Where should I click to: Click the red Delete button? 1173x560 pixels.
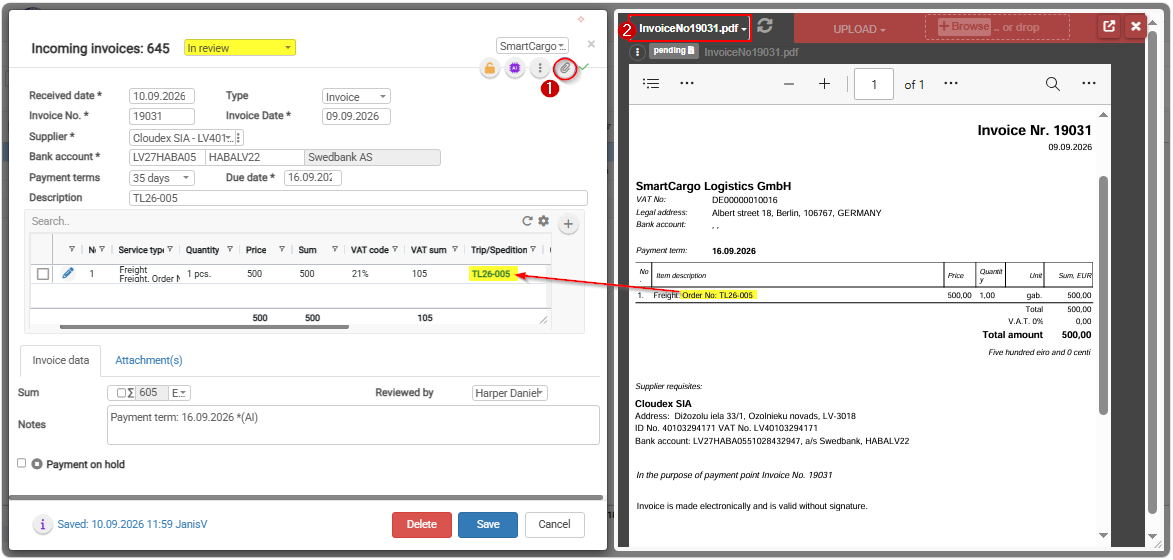(422, 525)
